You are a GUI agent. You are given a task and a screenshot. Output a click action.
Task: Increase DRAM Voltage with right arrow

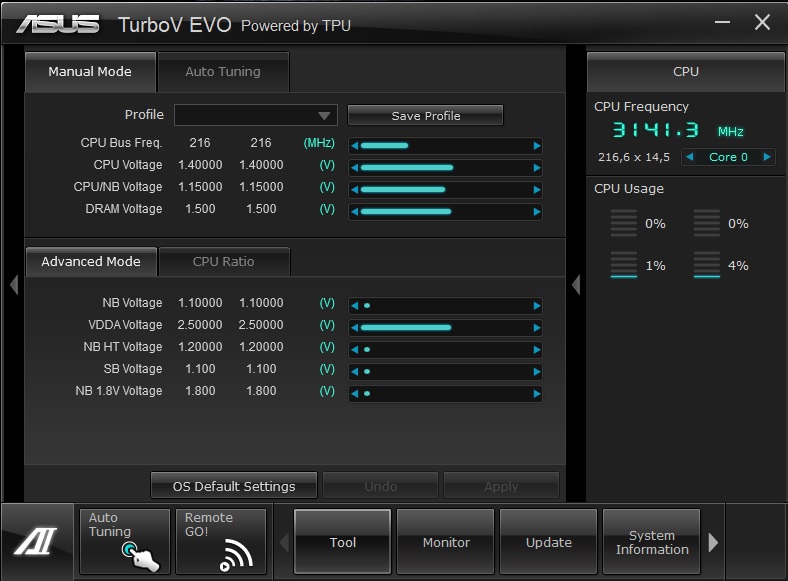point(536,212)
